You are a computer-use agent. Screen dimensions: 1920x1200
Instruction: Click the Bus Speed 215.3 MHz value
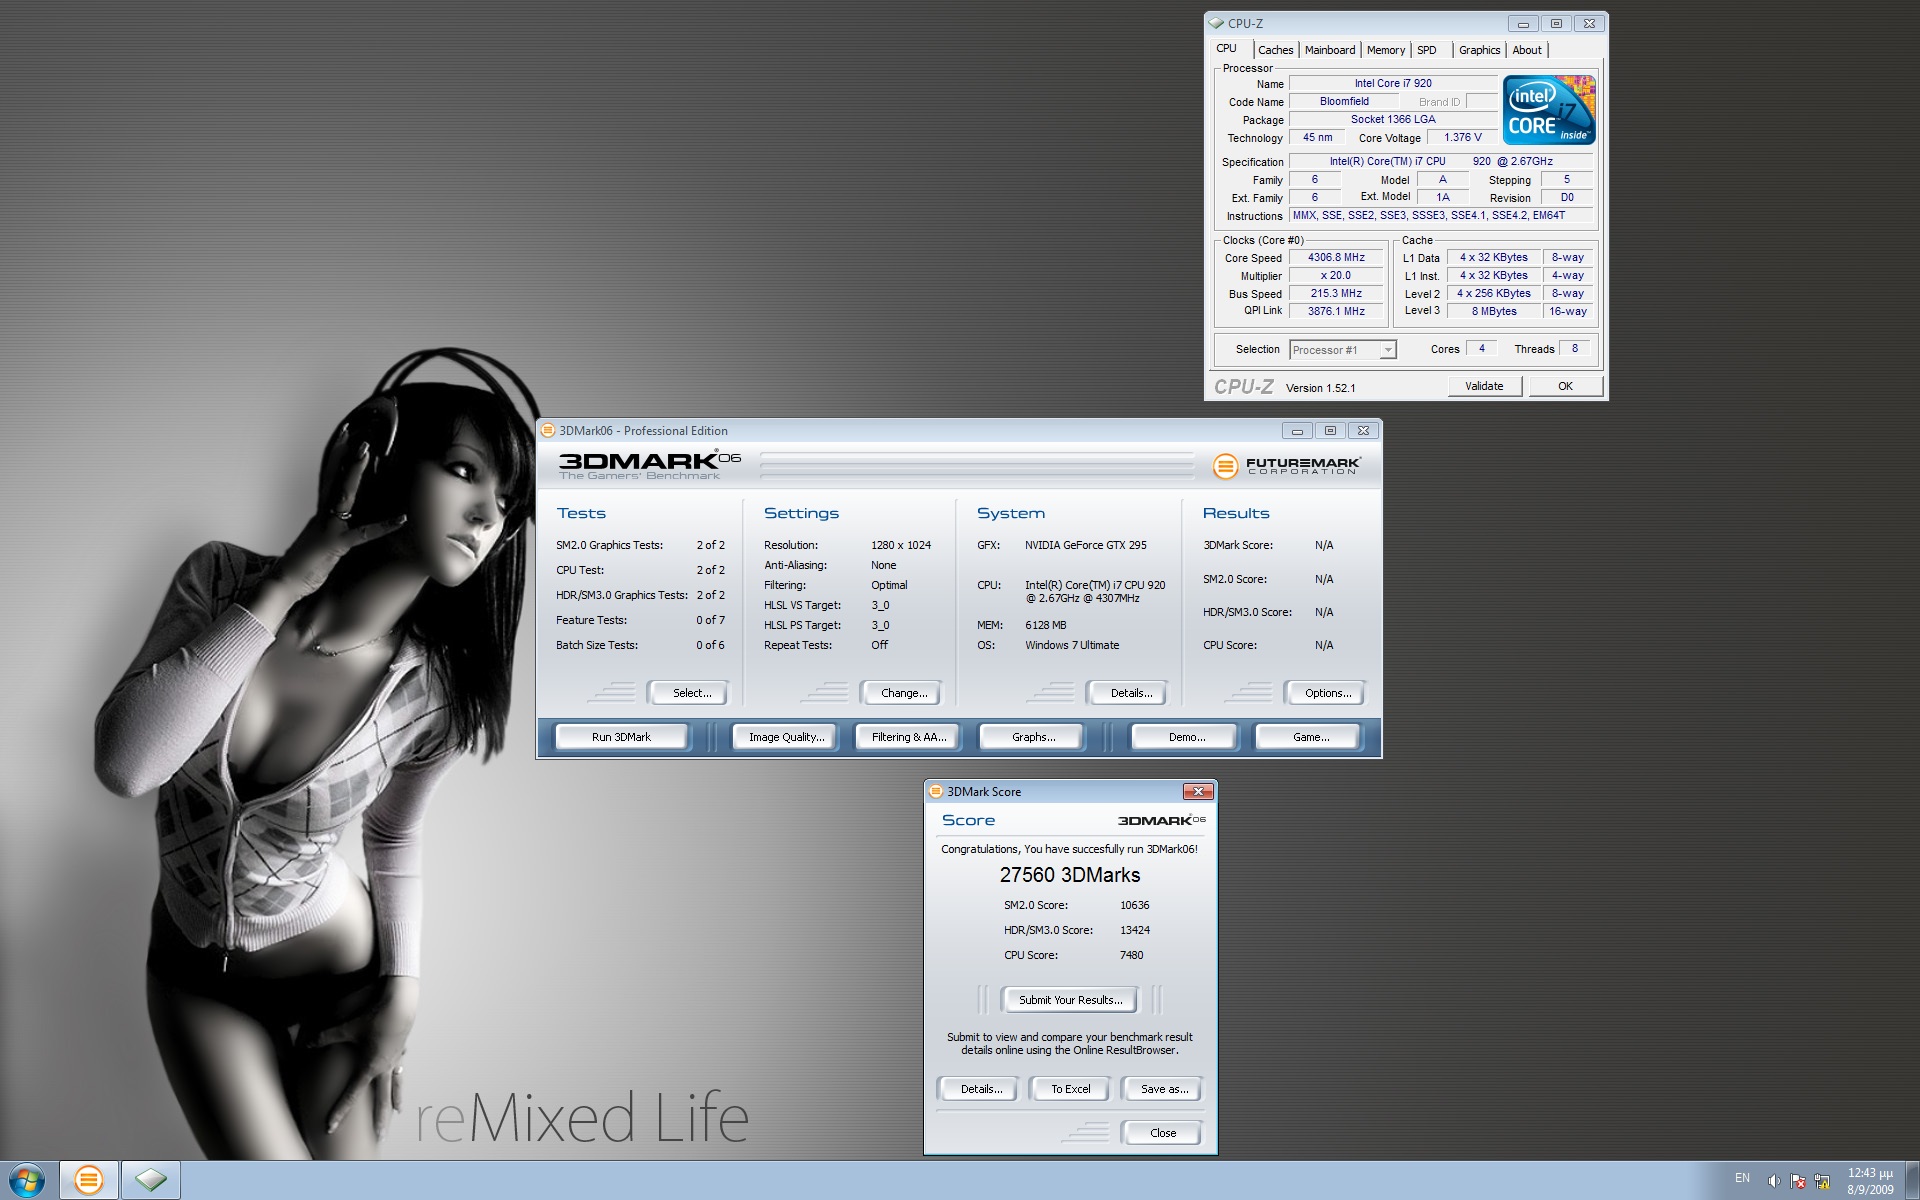coord(1336,294)
